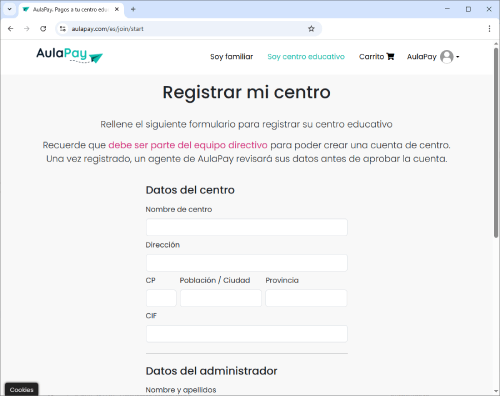Click the AulaPay account menu label
The height and width of the screenshot is (396, 500).
(x=422, y=57)
